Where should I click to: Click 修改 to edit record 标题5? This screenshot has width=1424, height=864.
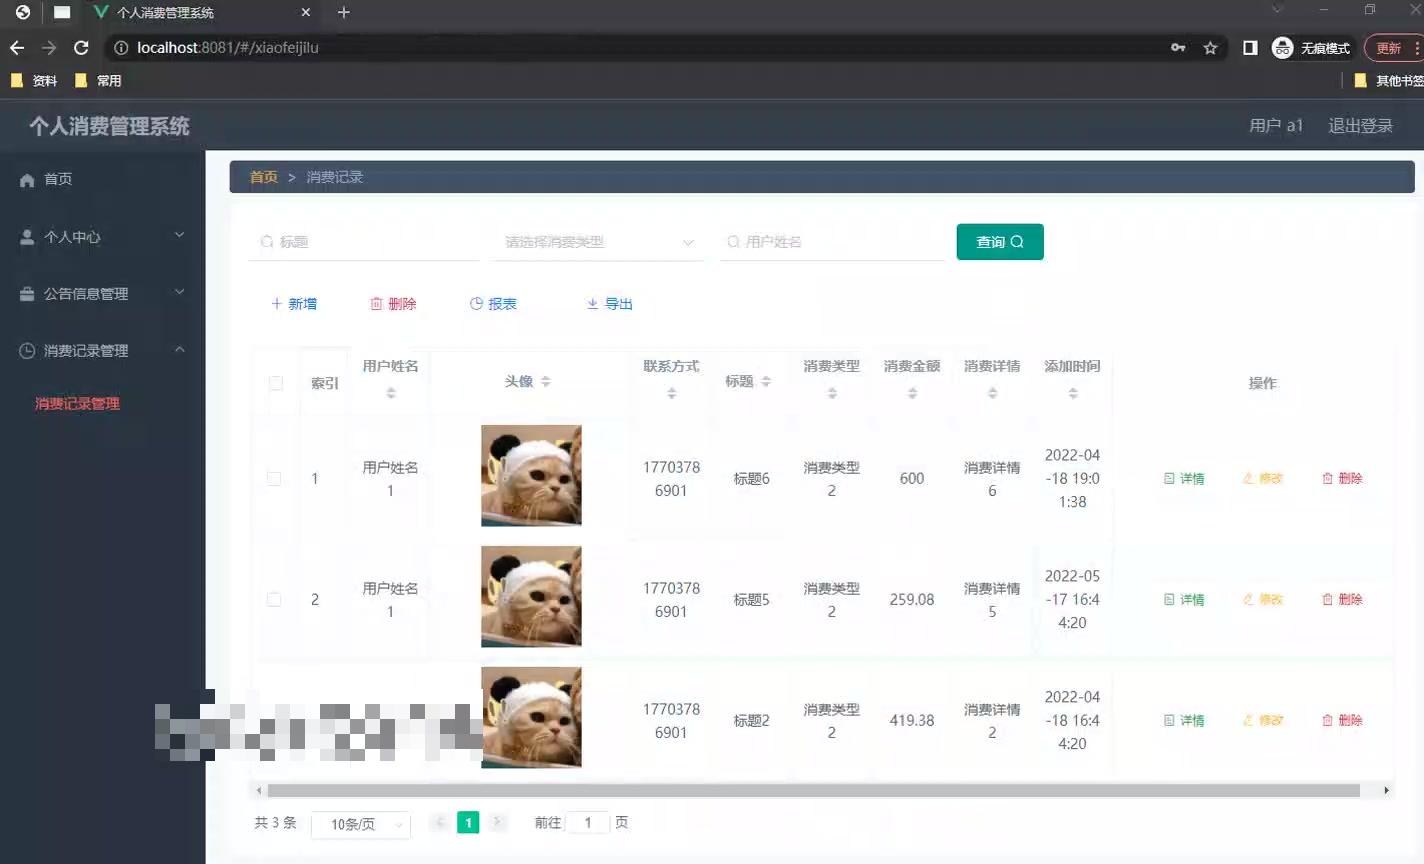coord(1262,599)
